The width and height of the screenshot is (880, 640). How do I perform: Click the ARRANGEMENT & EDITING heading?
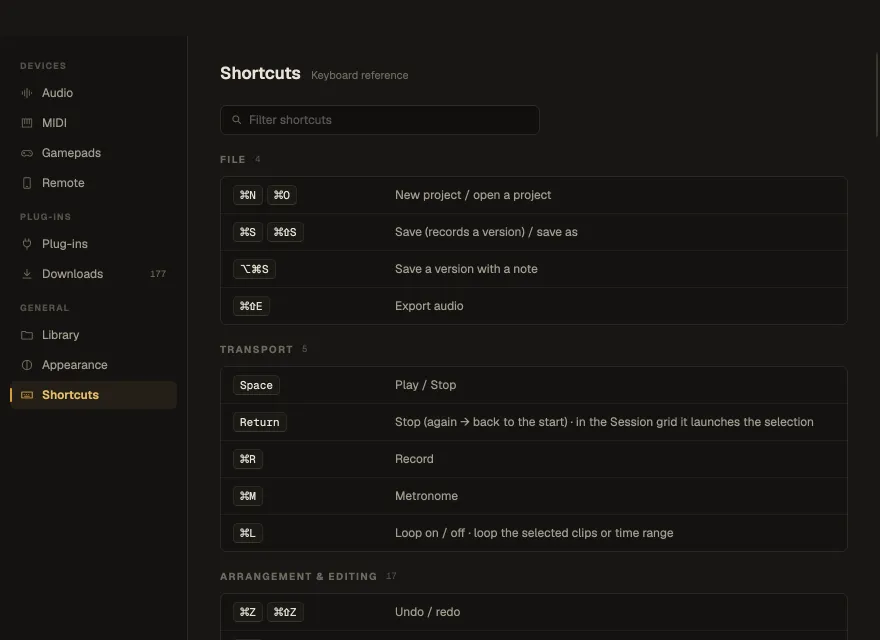point(299,577)
